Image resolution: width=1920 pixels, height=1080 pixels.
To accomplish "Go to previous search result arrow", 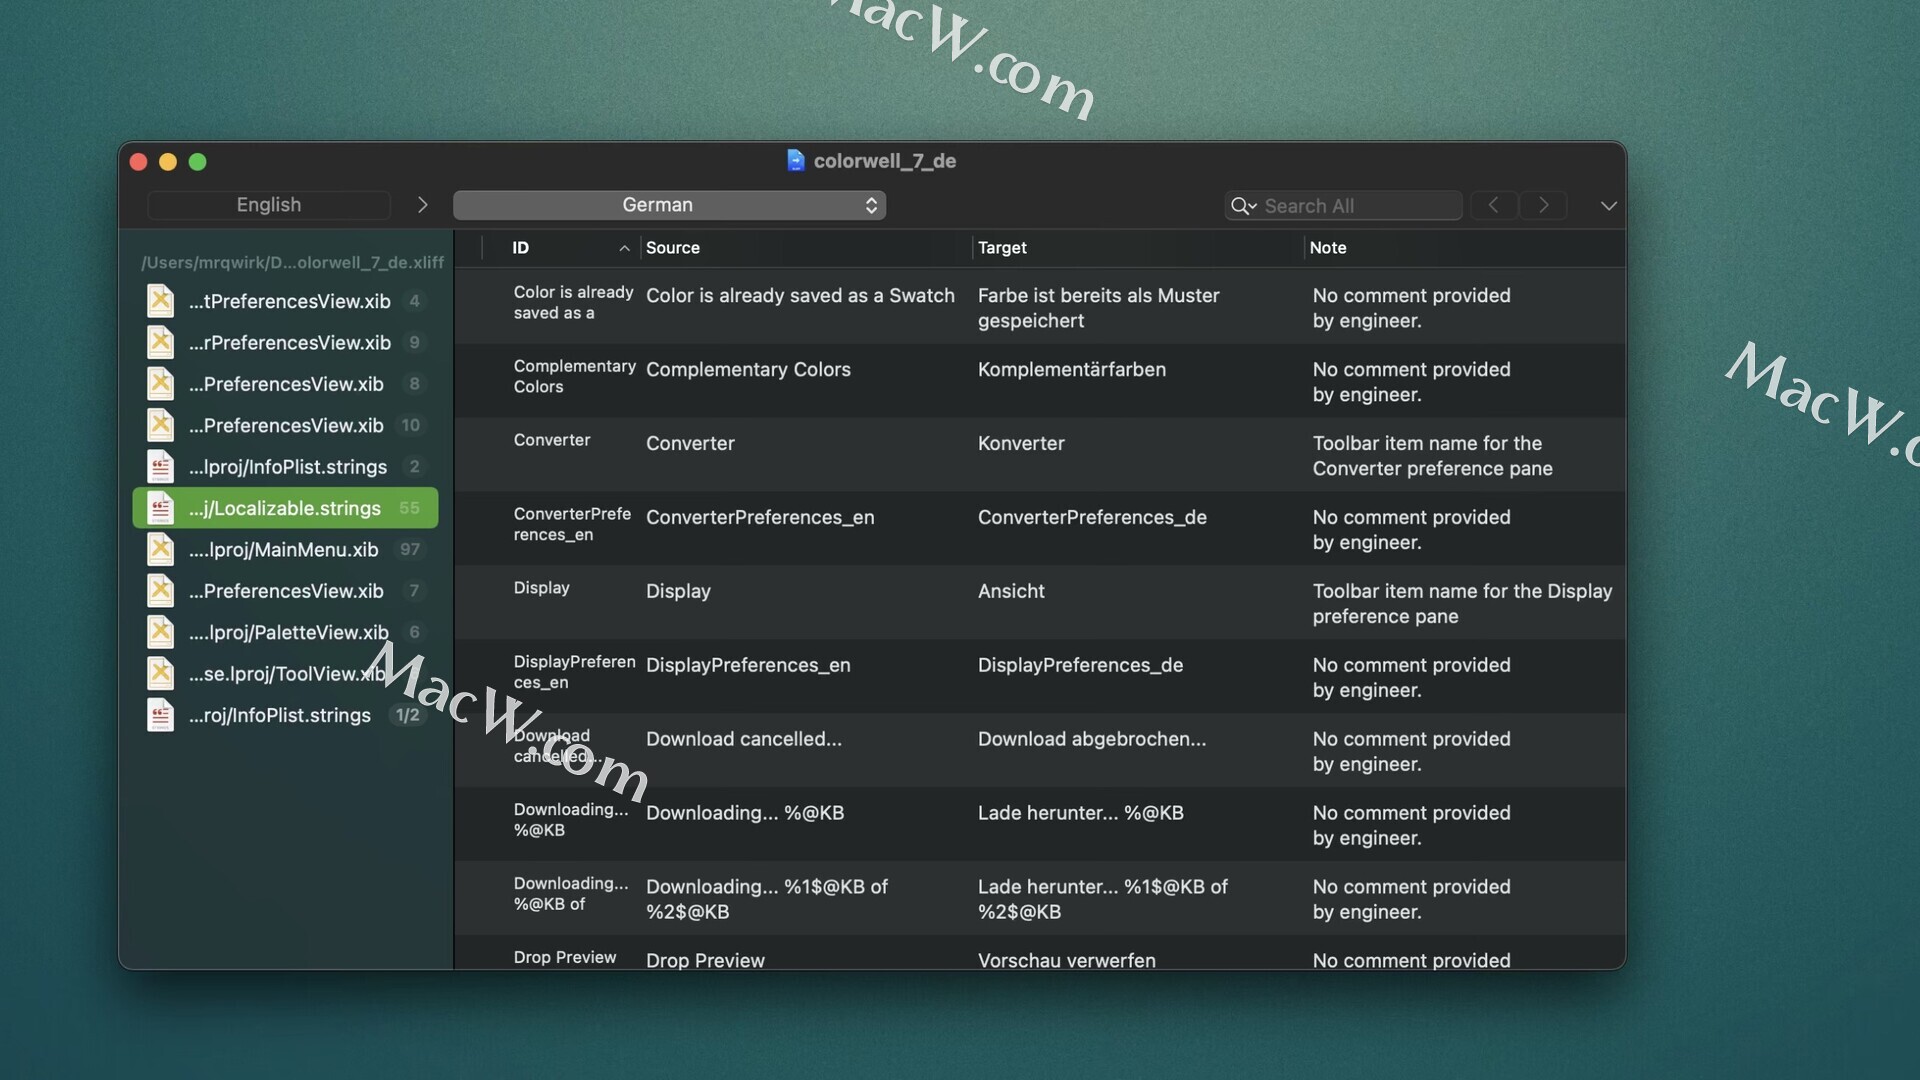I will [x=1493, y=205].
